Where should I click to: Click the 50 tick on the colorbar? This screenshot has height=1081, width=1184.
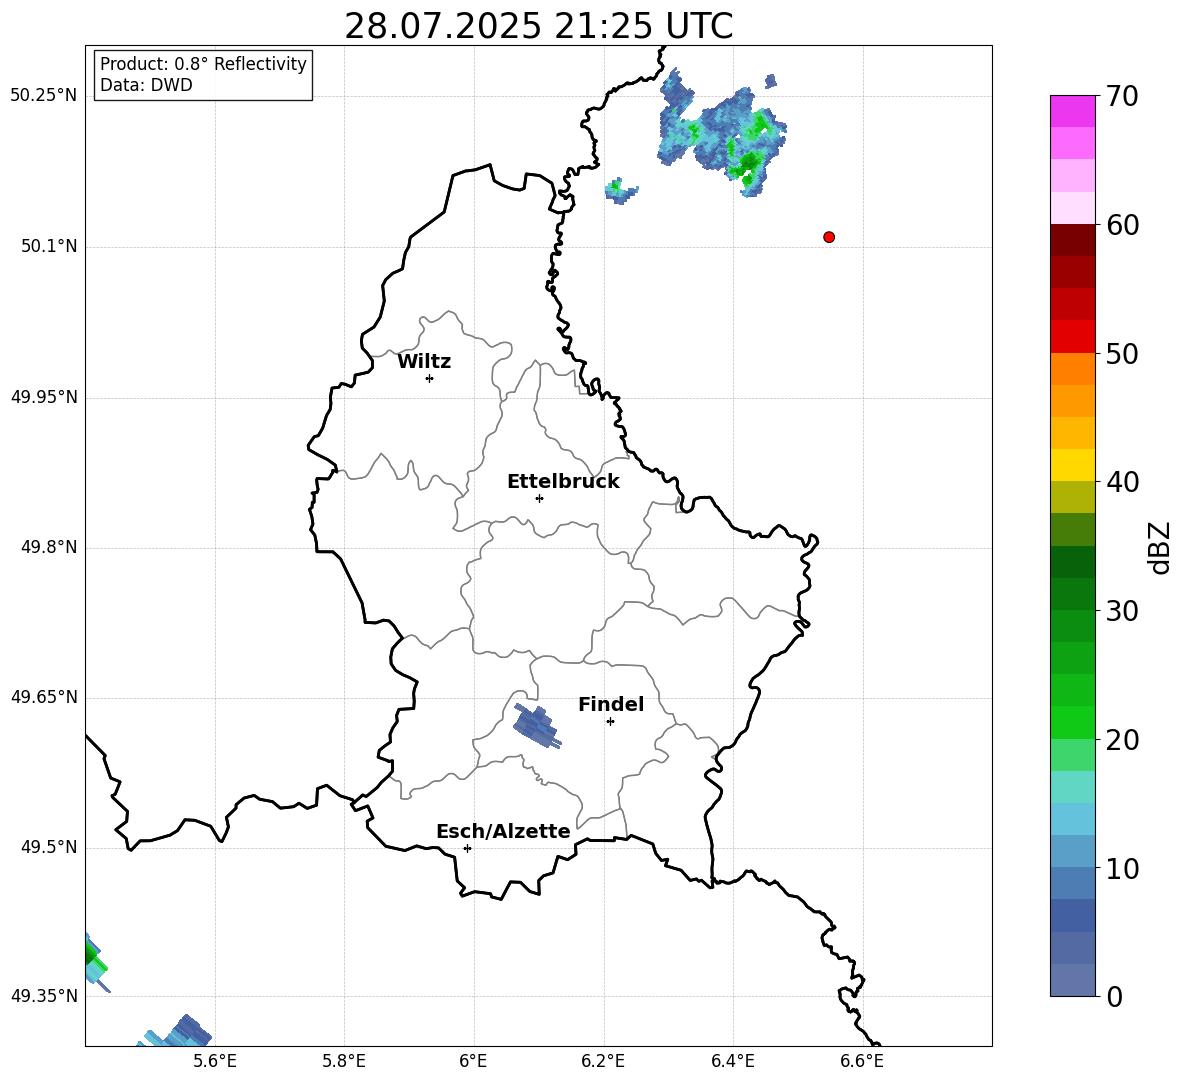(1122, 353)
